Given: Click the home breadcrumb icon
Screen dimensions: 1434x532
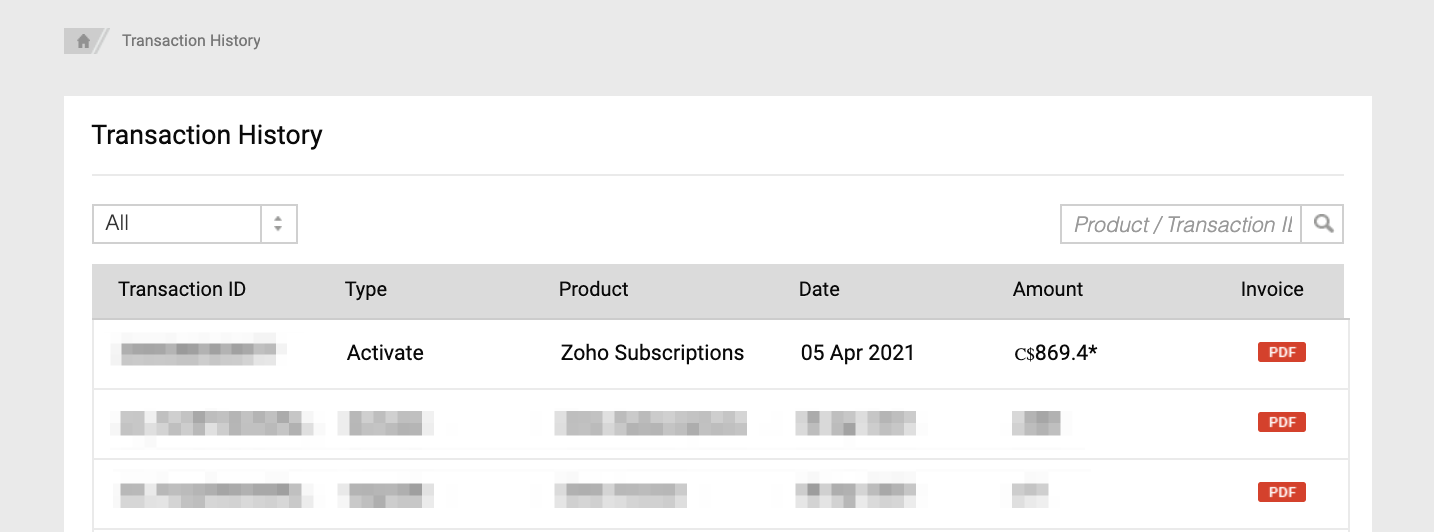Looking at the screenshot, I should coord(83,41).
